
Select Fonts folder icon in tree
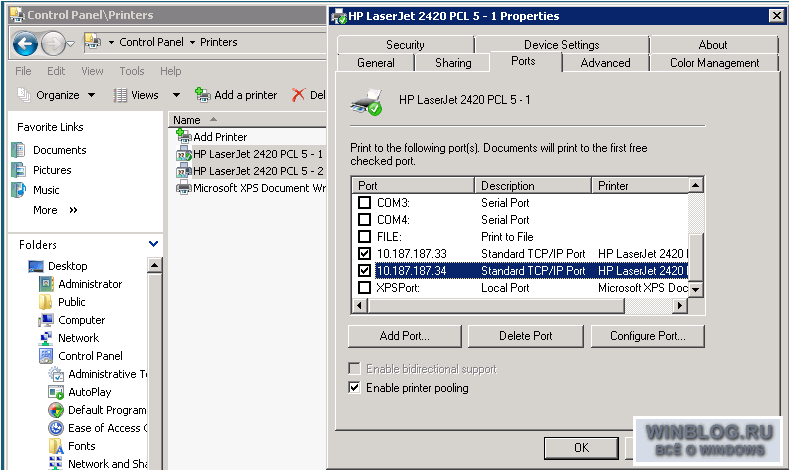(x=56, y=446)
